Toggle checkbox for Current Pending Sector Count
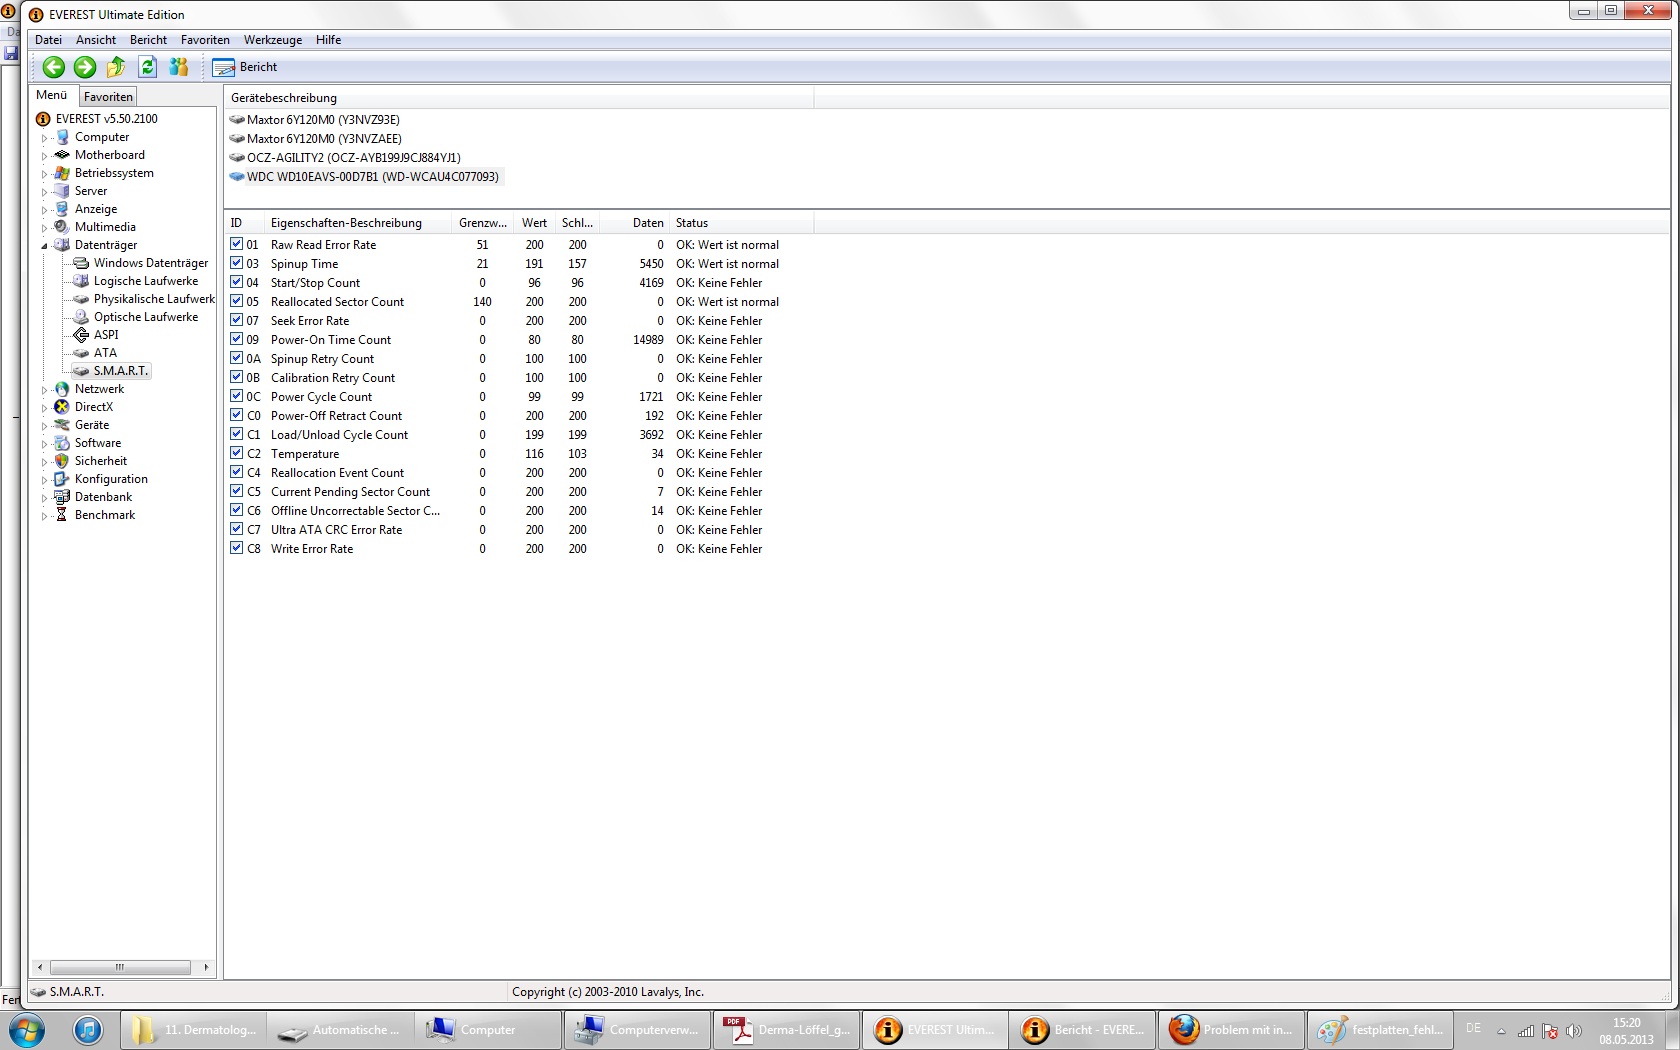This screenshot has width=1680, height=1050. (237, 491)
